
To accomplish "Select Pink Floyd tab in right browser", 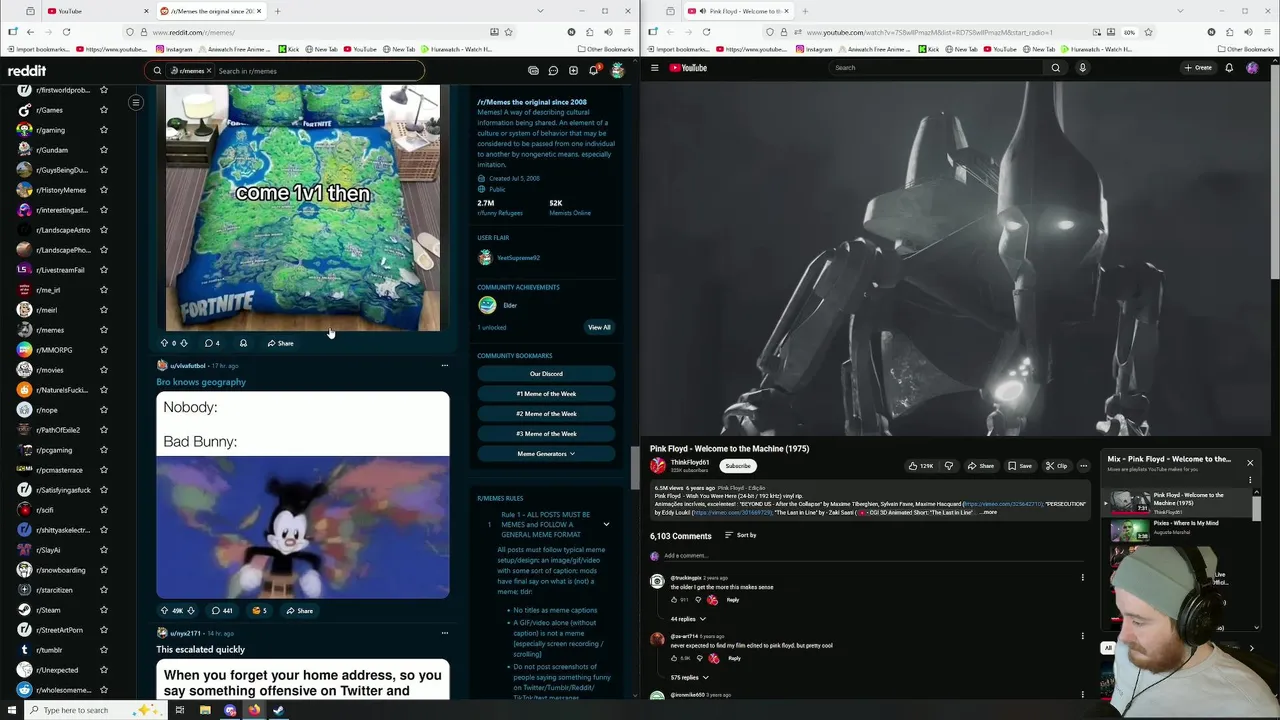I will pos(739,11).
